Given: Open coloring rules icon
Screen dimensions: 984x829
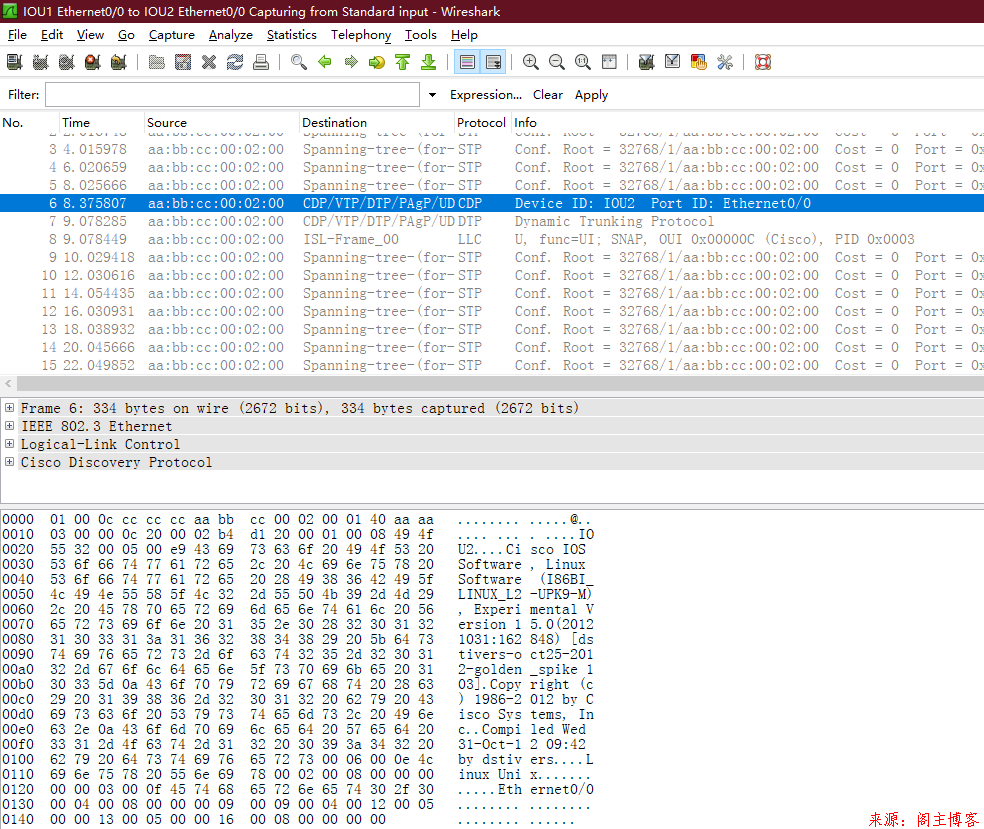Looking at the screenshot, I should (x=698, y=62).
